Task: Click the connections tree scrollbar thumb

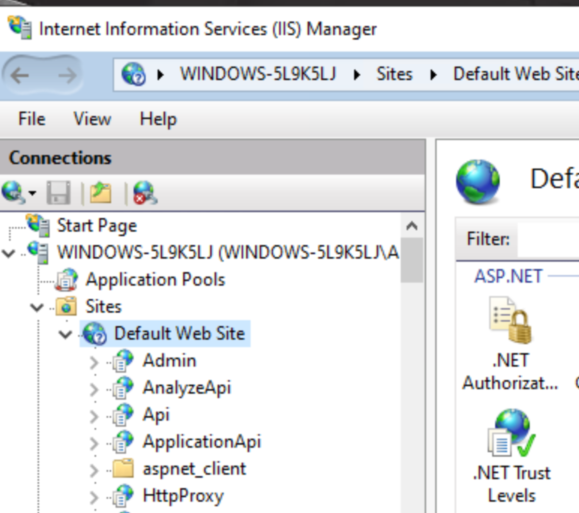Action: [x=412, y=260]
